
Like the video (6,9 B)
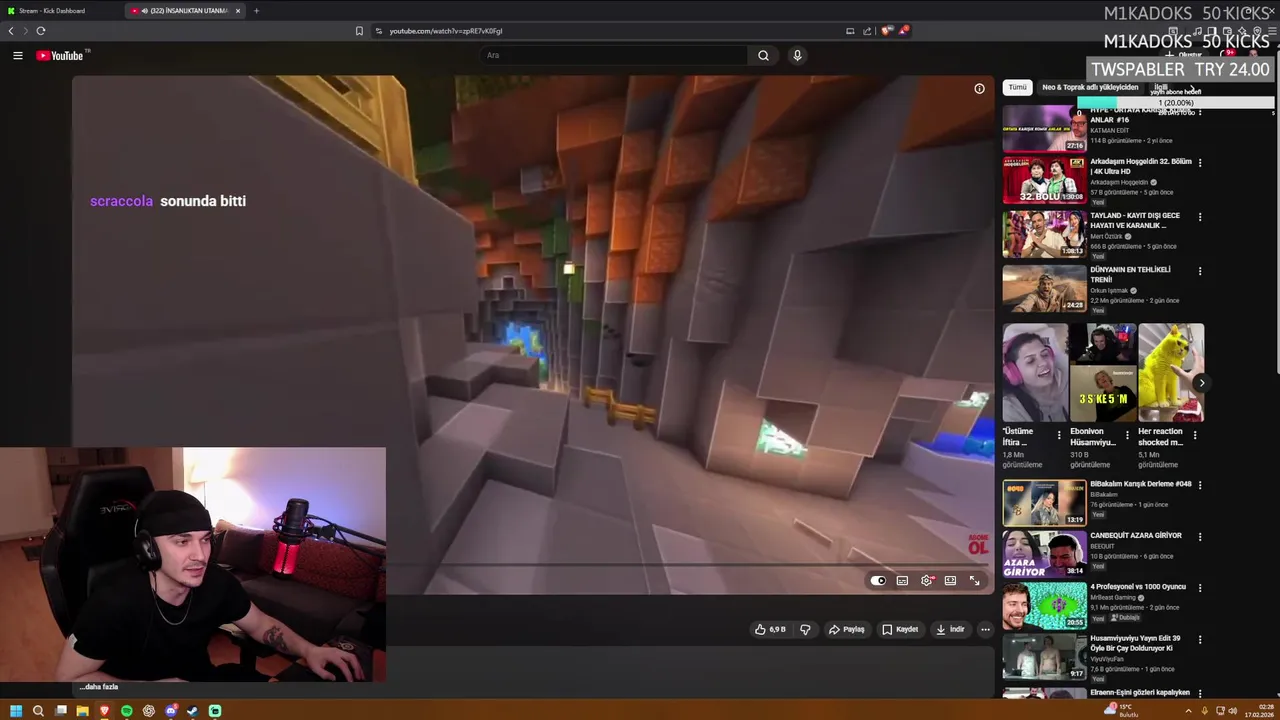(x=770, y=629)
